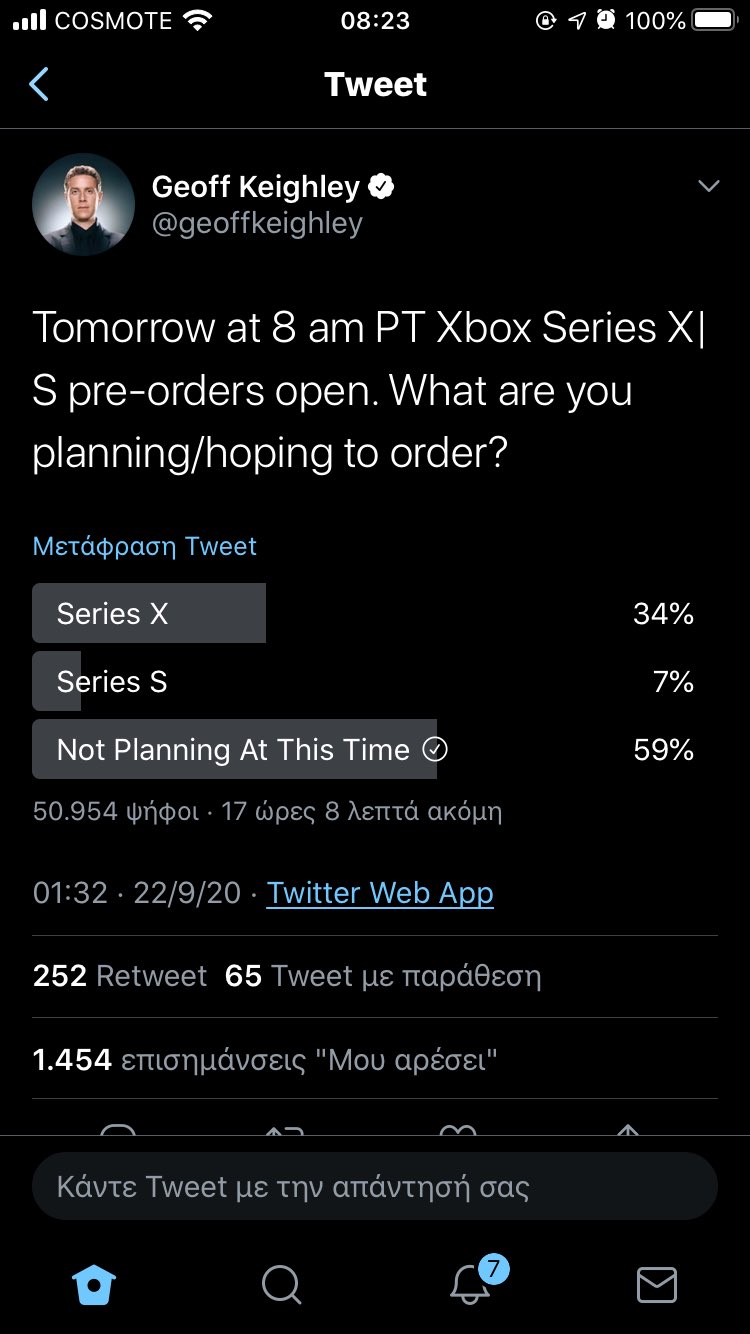This screenshot has width=750, height=1334.
Task: Select the Series X poll option
Action: pyautogui.click(x=364, y=613)
